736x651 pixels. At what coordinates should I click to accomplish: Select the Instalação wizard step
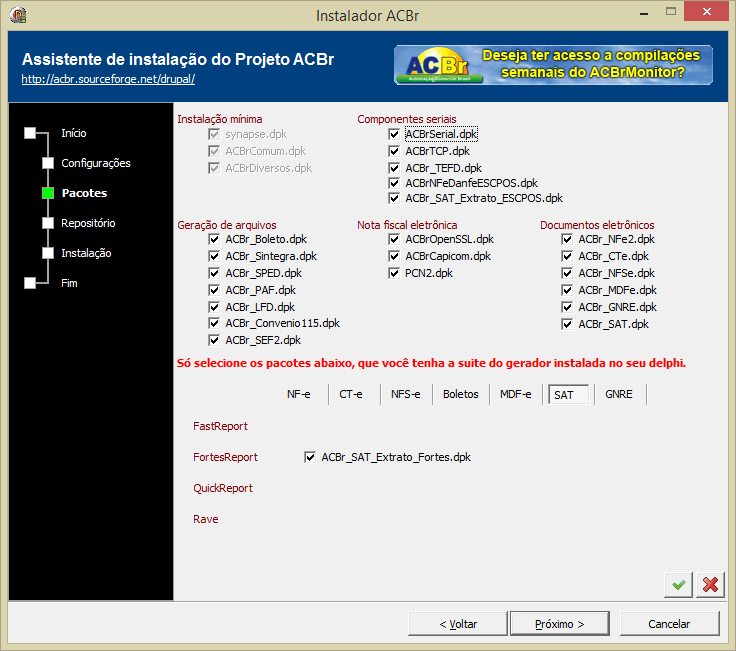[86, 253]
